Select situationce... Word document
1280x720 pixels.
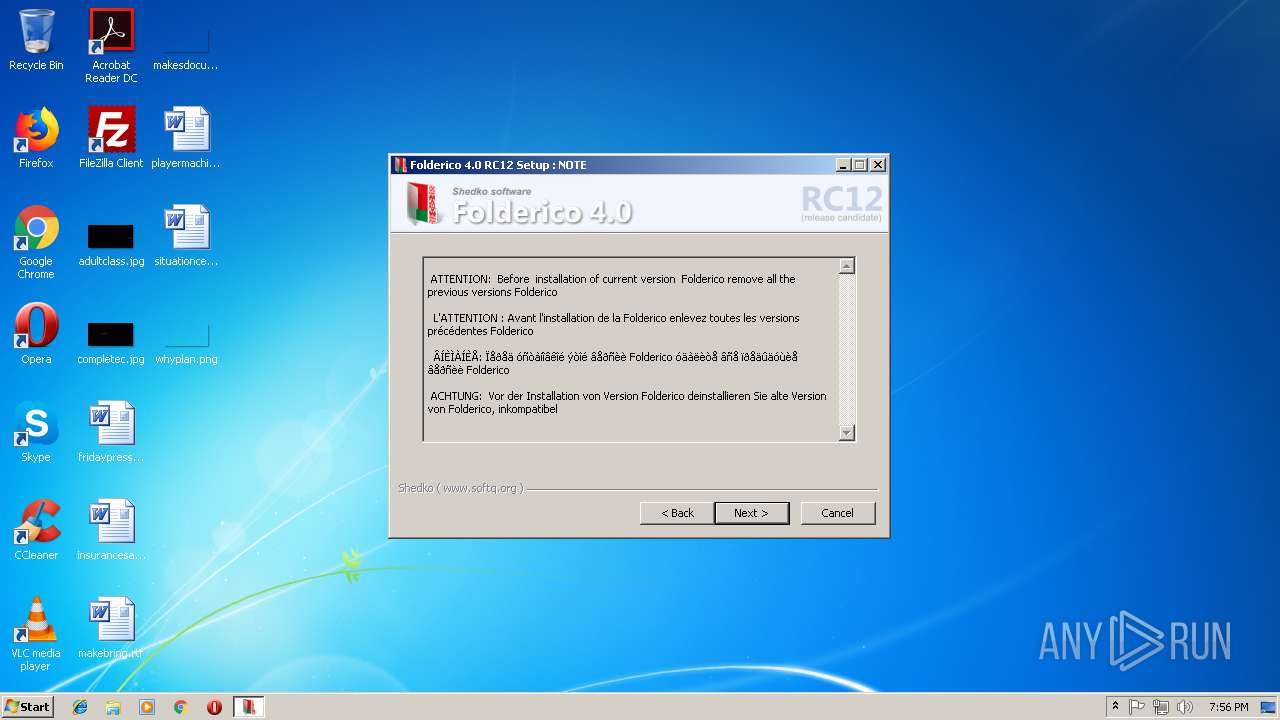point(186,236)
